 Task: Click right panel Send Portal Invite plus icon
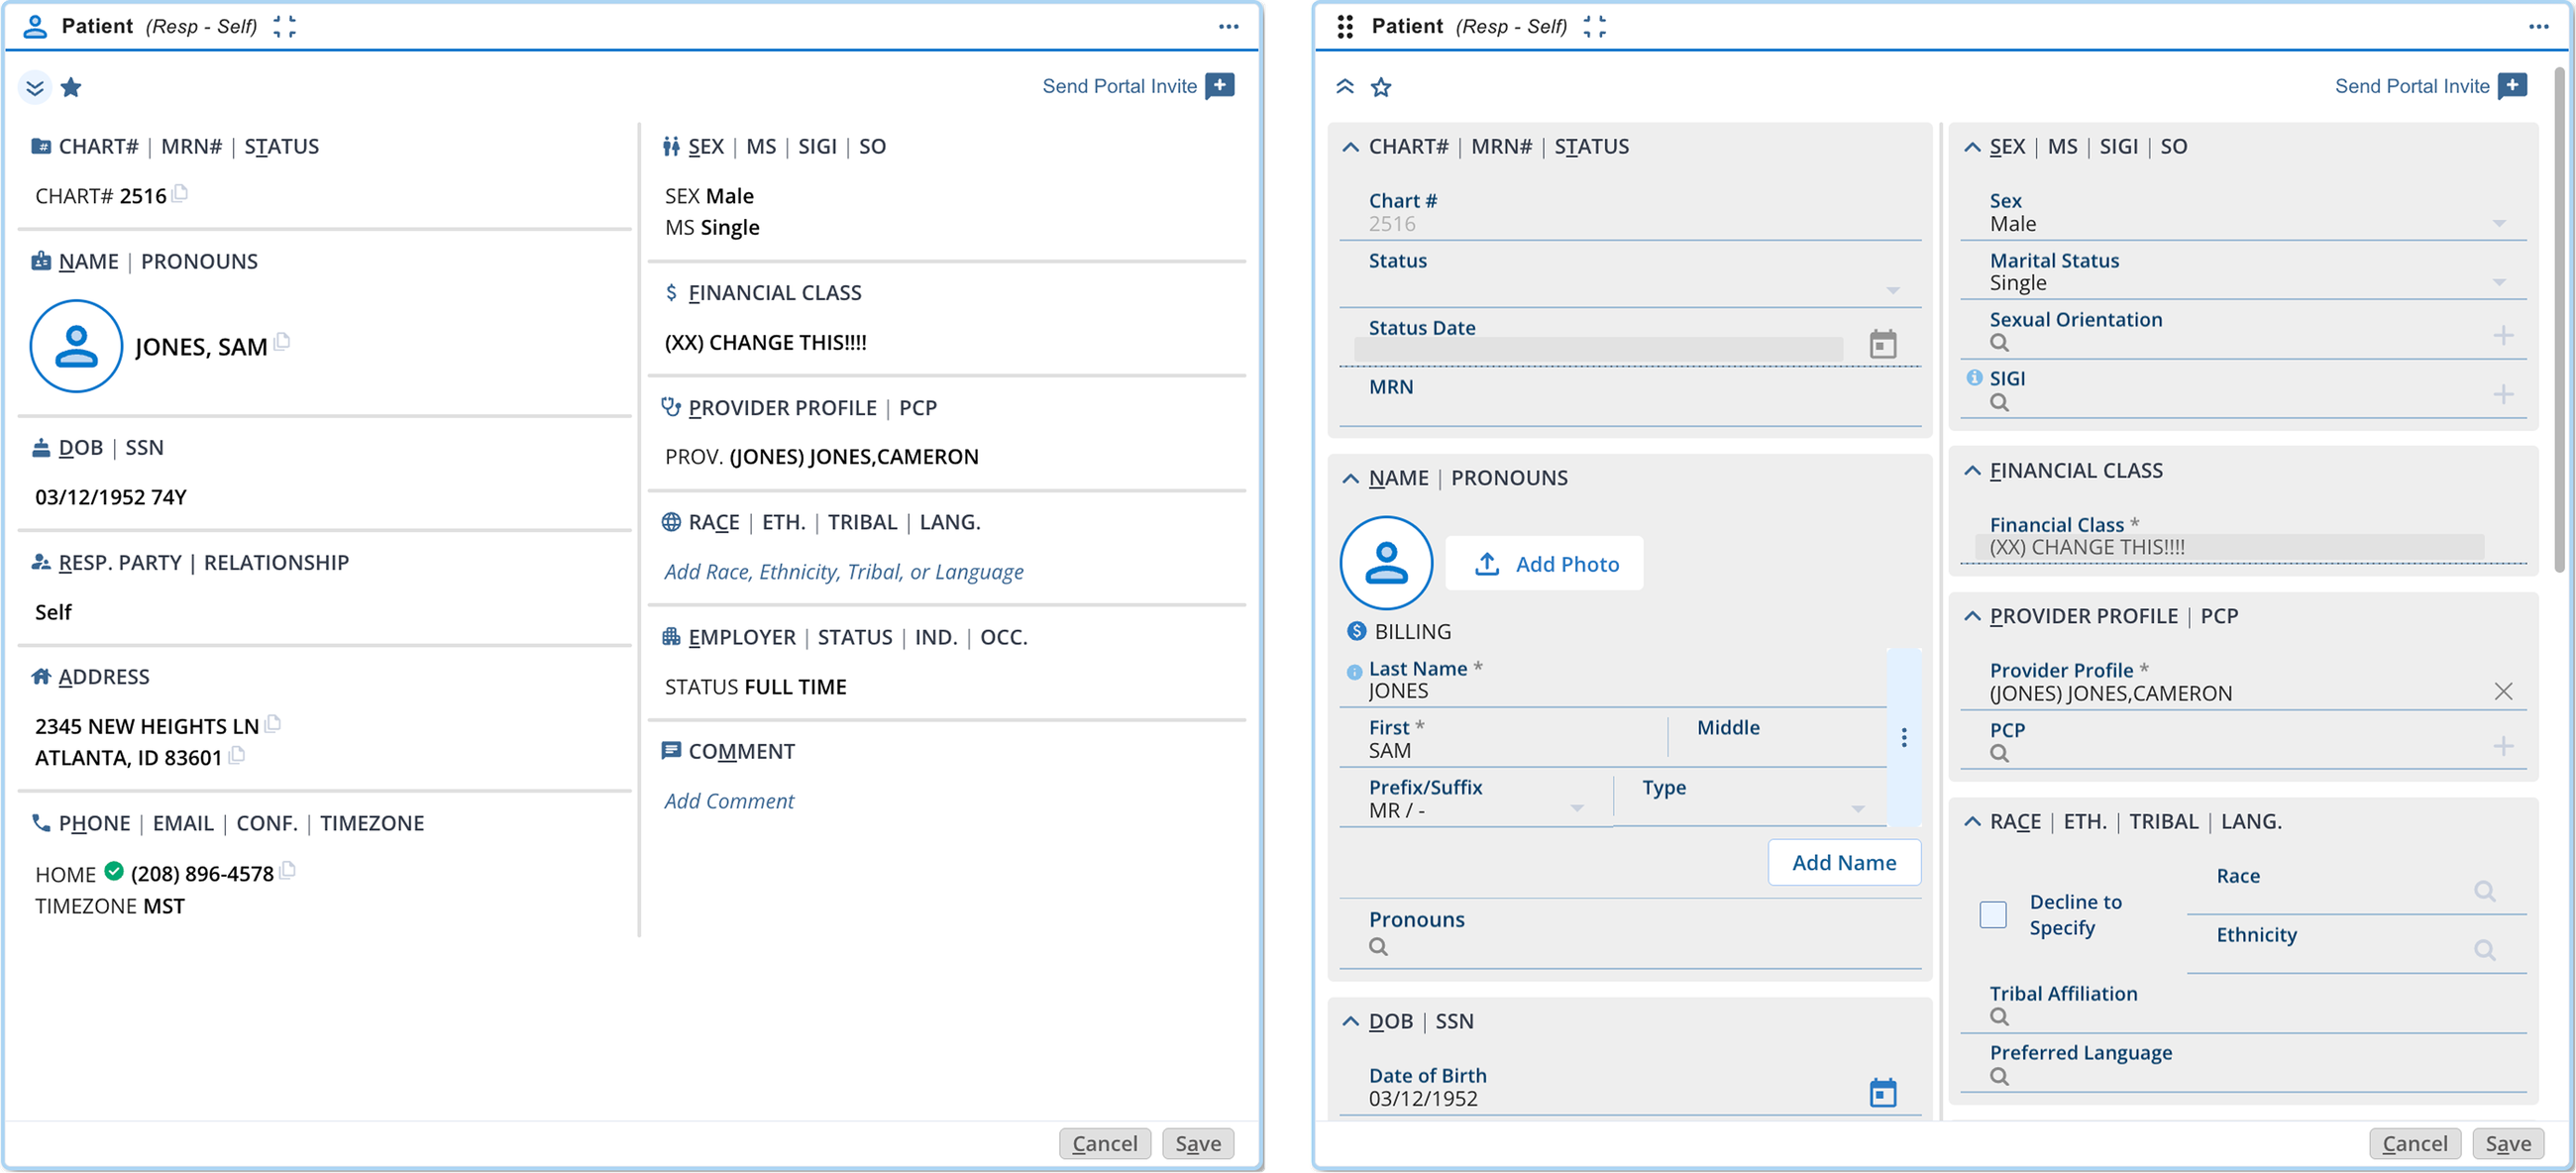[2512, 86]
